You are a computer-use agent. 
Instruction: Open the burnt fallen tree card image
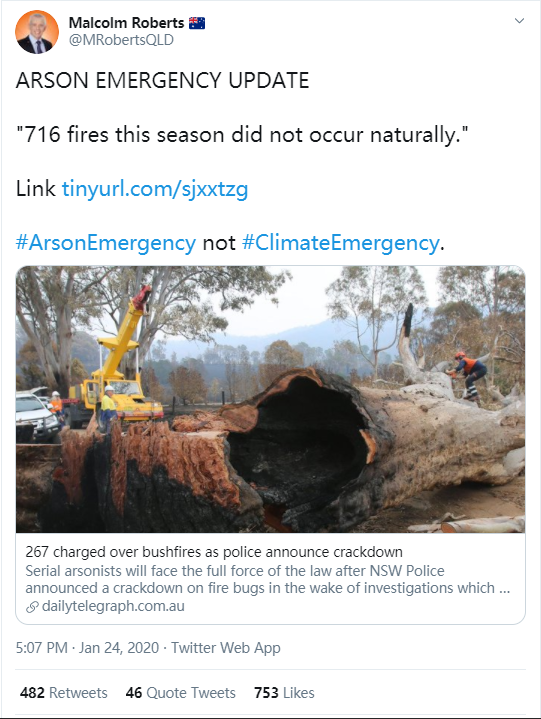coord(270,399)
